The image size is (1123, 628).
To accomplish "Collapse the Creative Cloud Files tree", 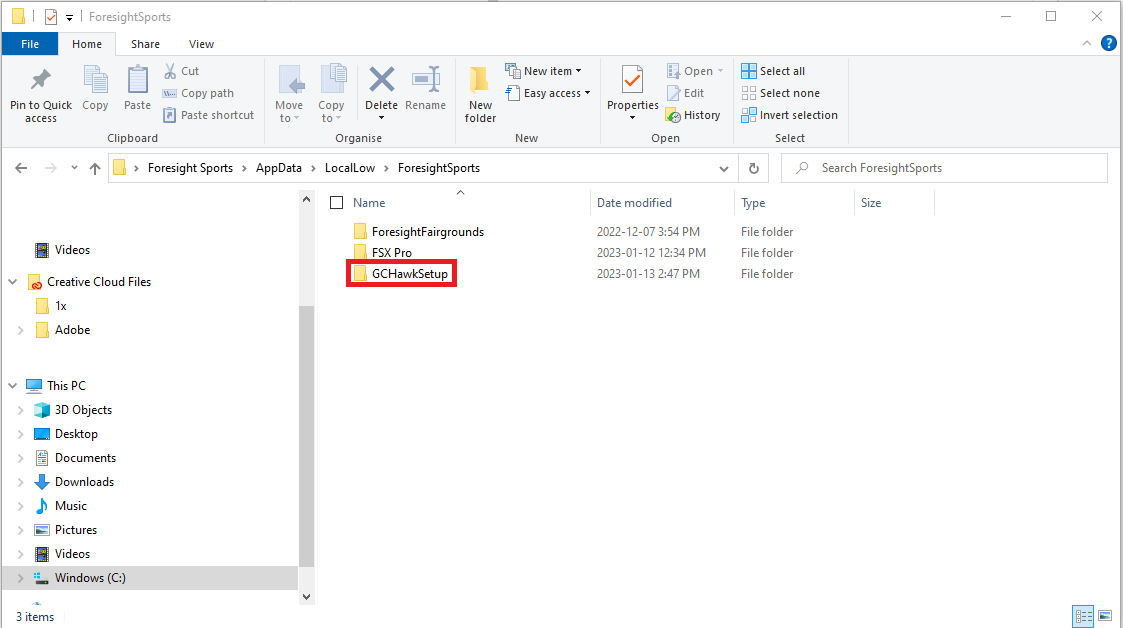I will (13, 282).
